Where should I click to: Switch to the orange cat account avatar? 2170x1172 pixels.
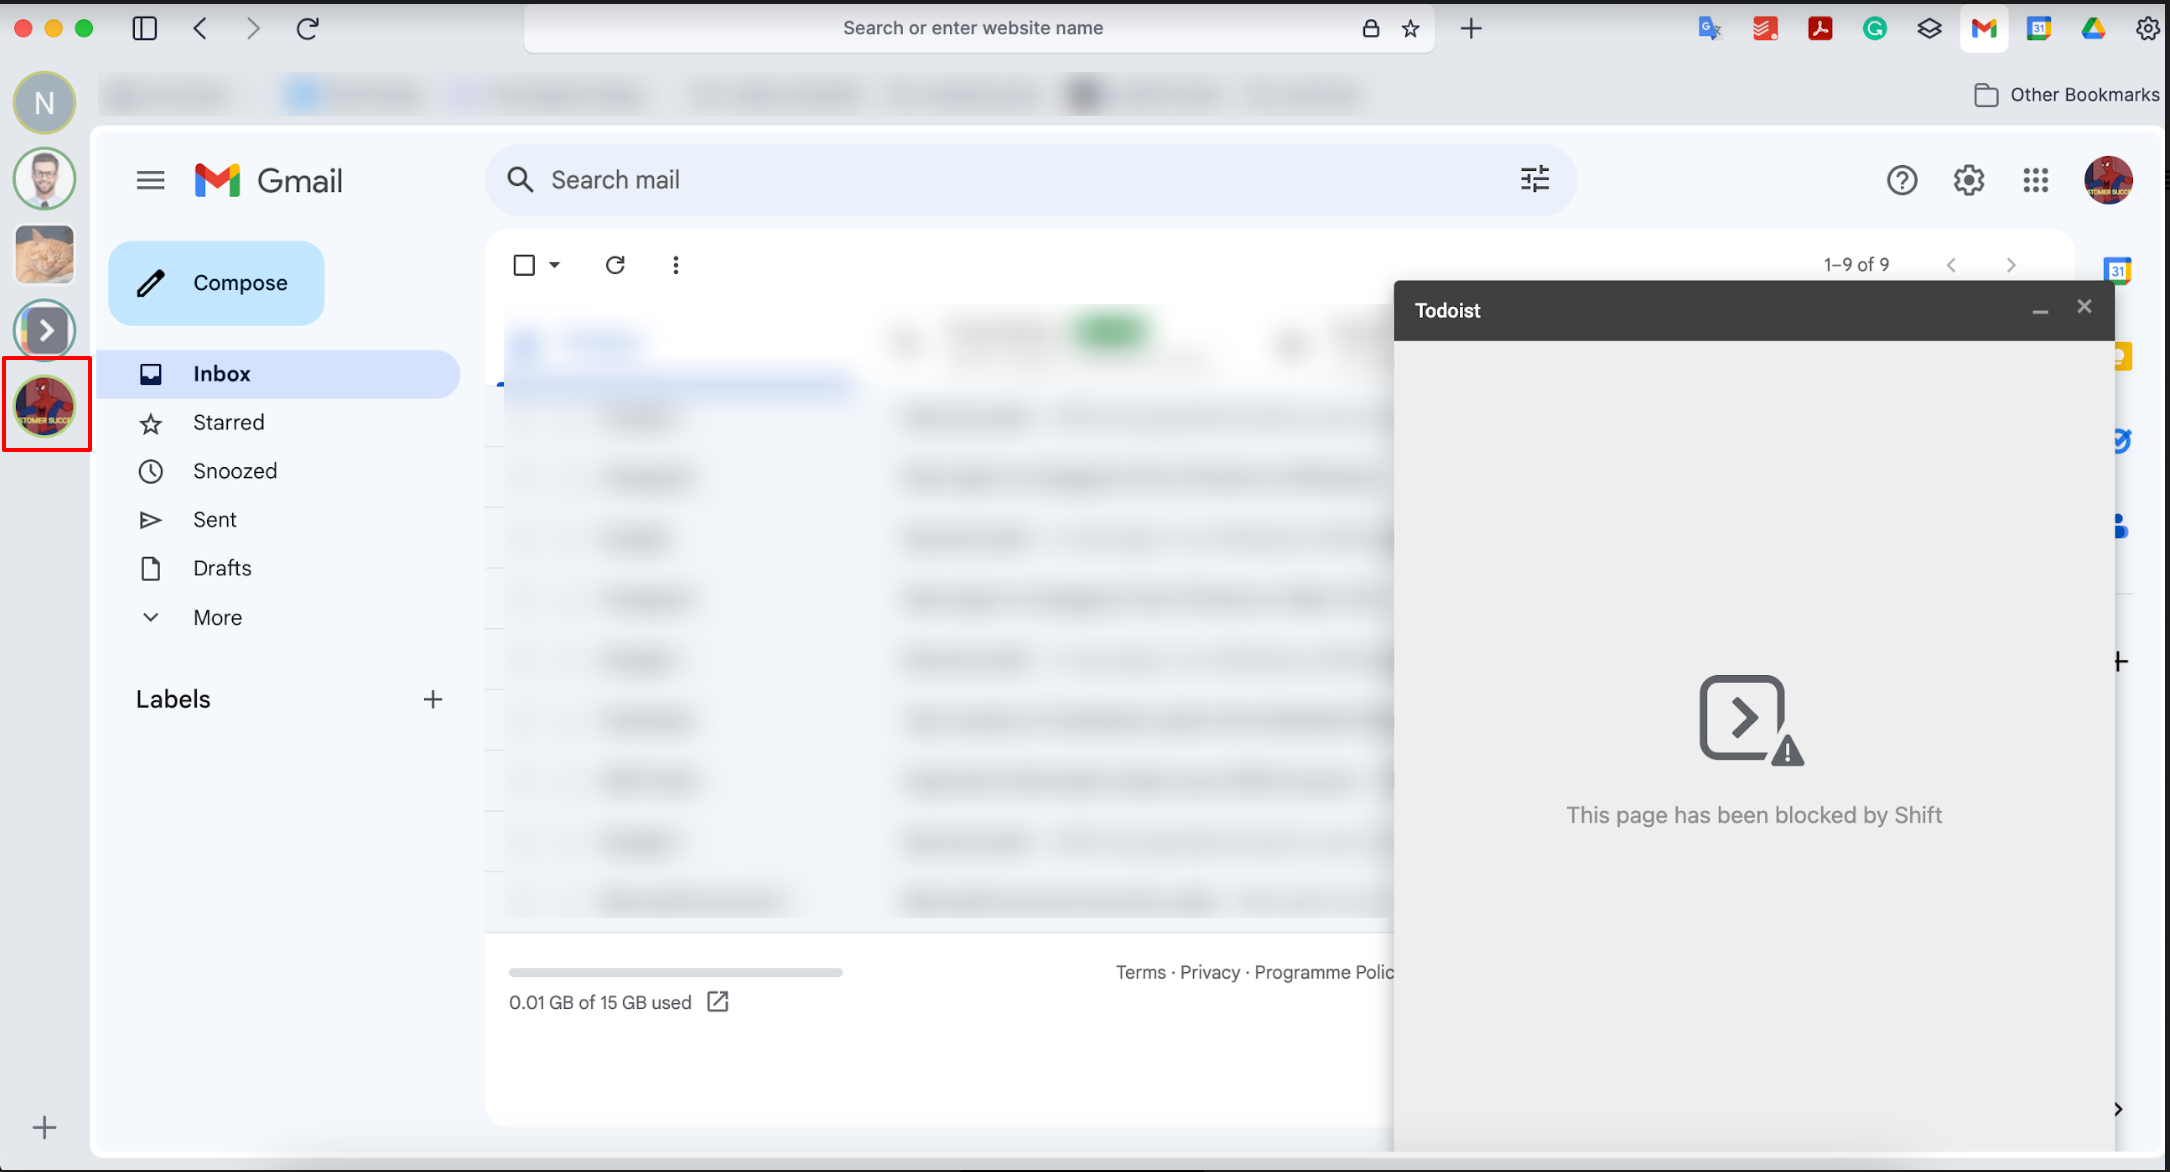pyautogui.click(x=44, y=254)
